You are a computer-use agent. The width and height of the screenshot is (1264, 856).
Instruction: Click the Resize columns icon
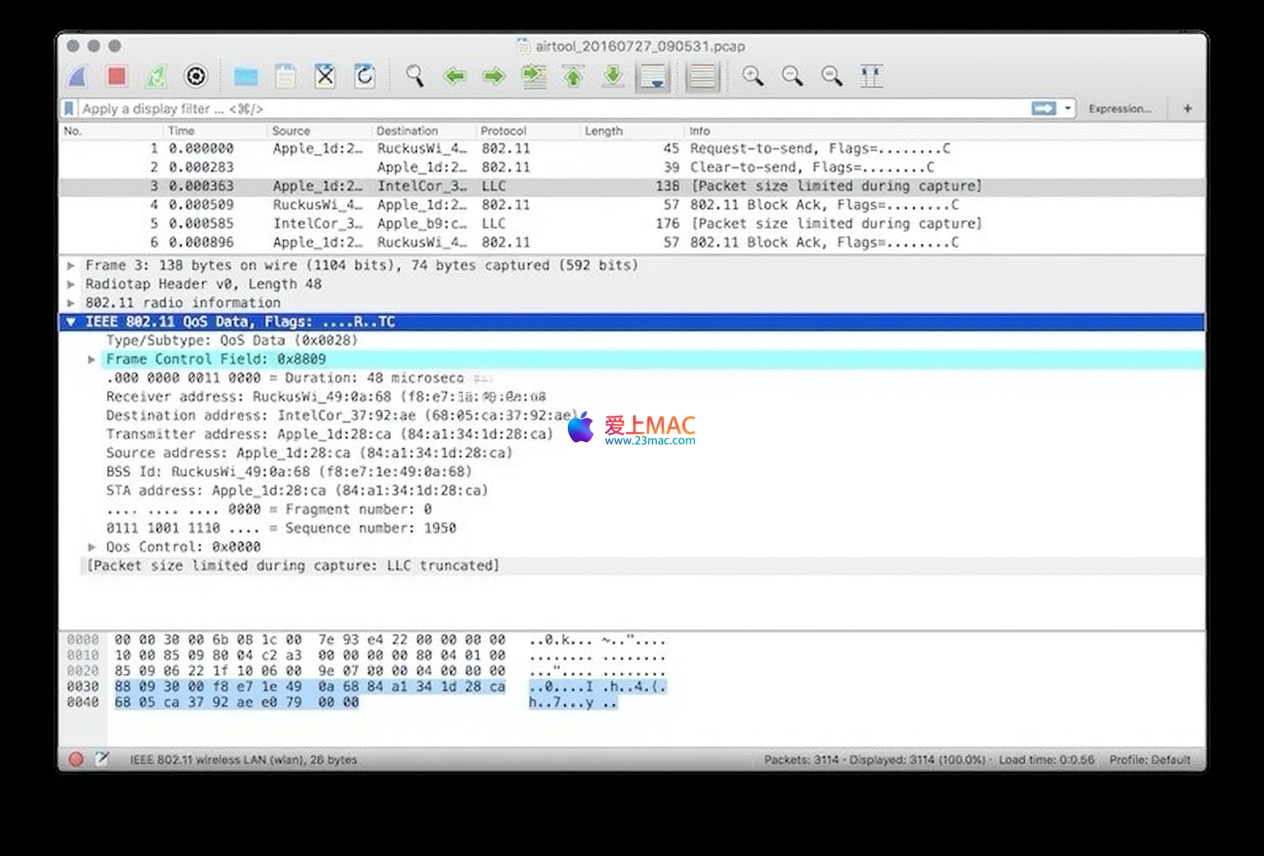[872, 76]
